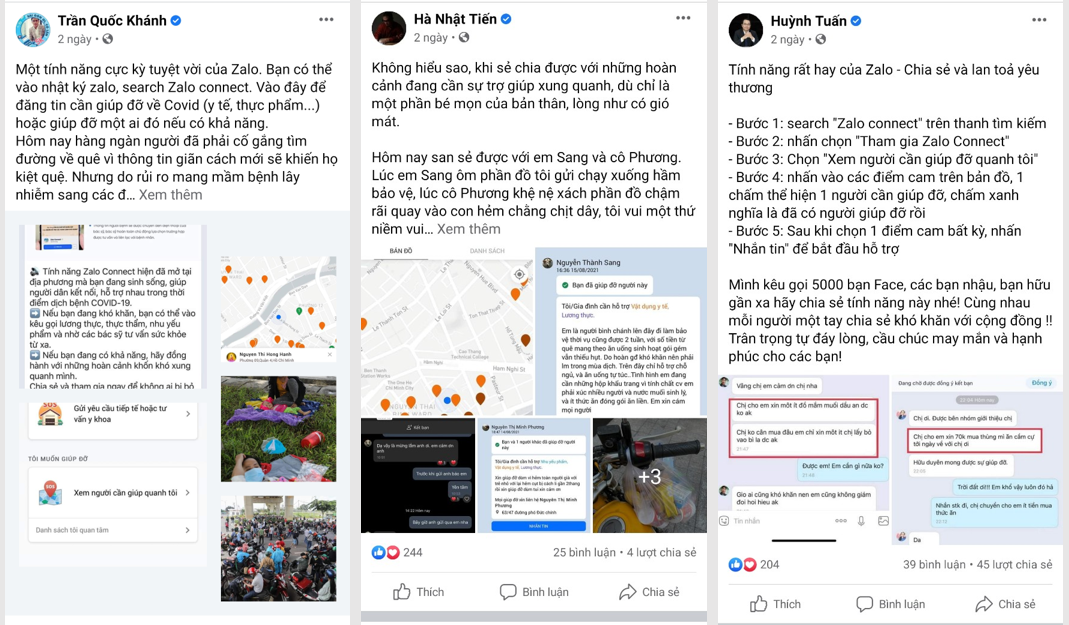Open the 25 bình luận comments link
Image resolution: width=1069 pixels, height=625 pixels.
click(584, 552)
